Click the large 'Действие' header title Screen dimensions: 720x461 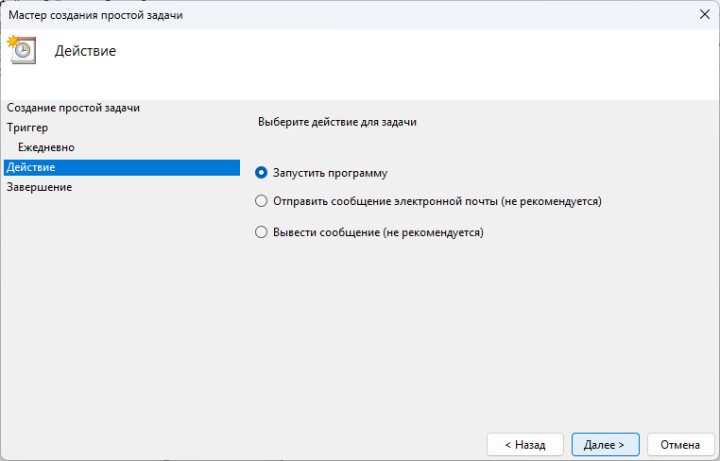pos(85,51)
